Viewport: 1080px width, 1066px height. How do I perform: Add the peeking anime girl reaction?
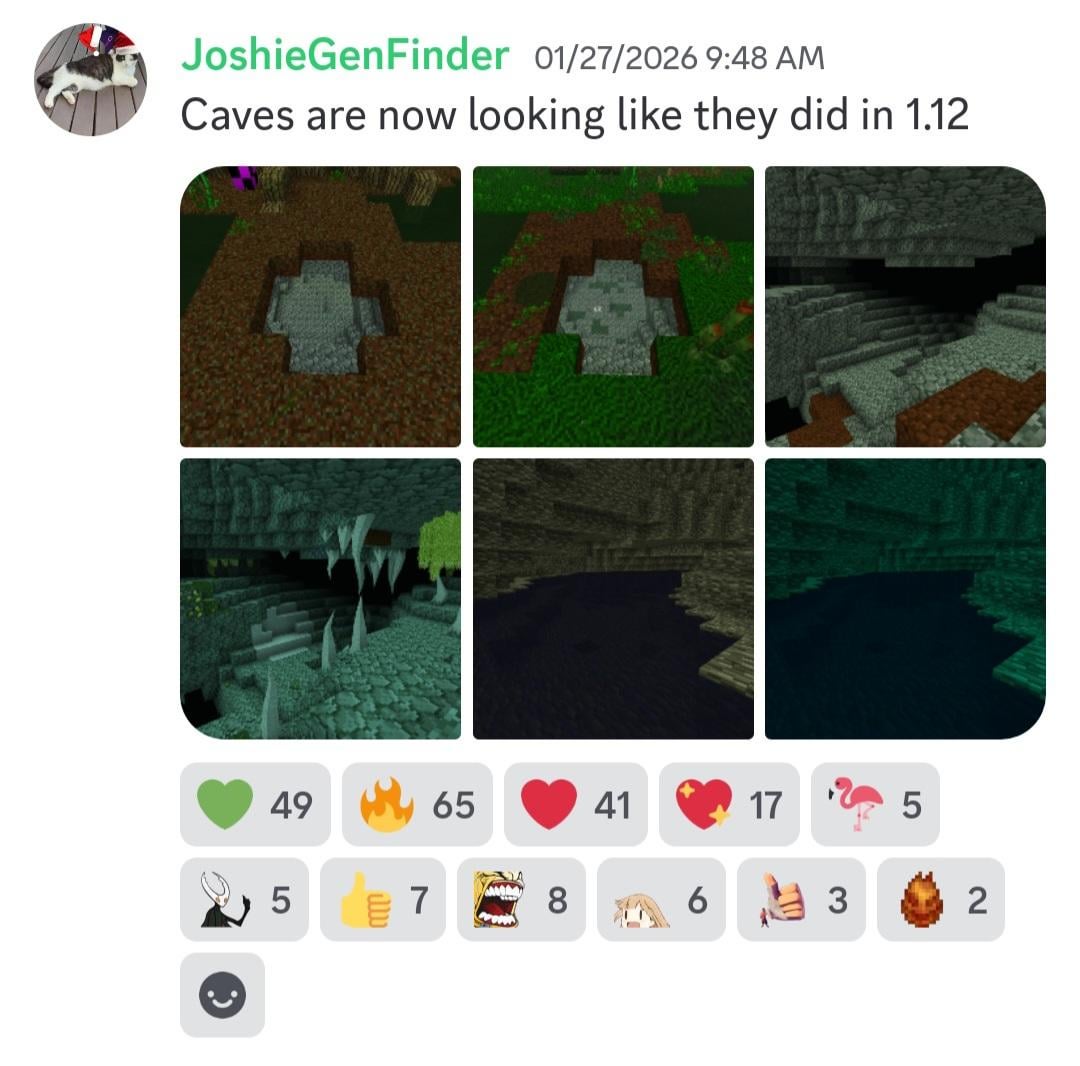click(x=661, y=899)
